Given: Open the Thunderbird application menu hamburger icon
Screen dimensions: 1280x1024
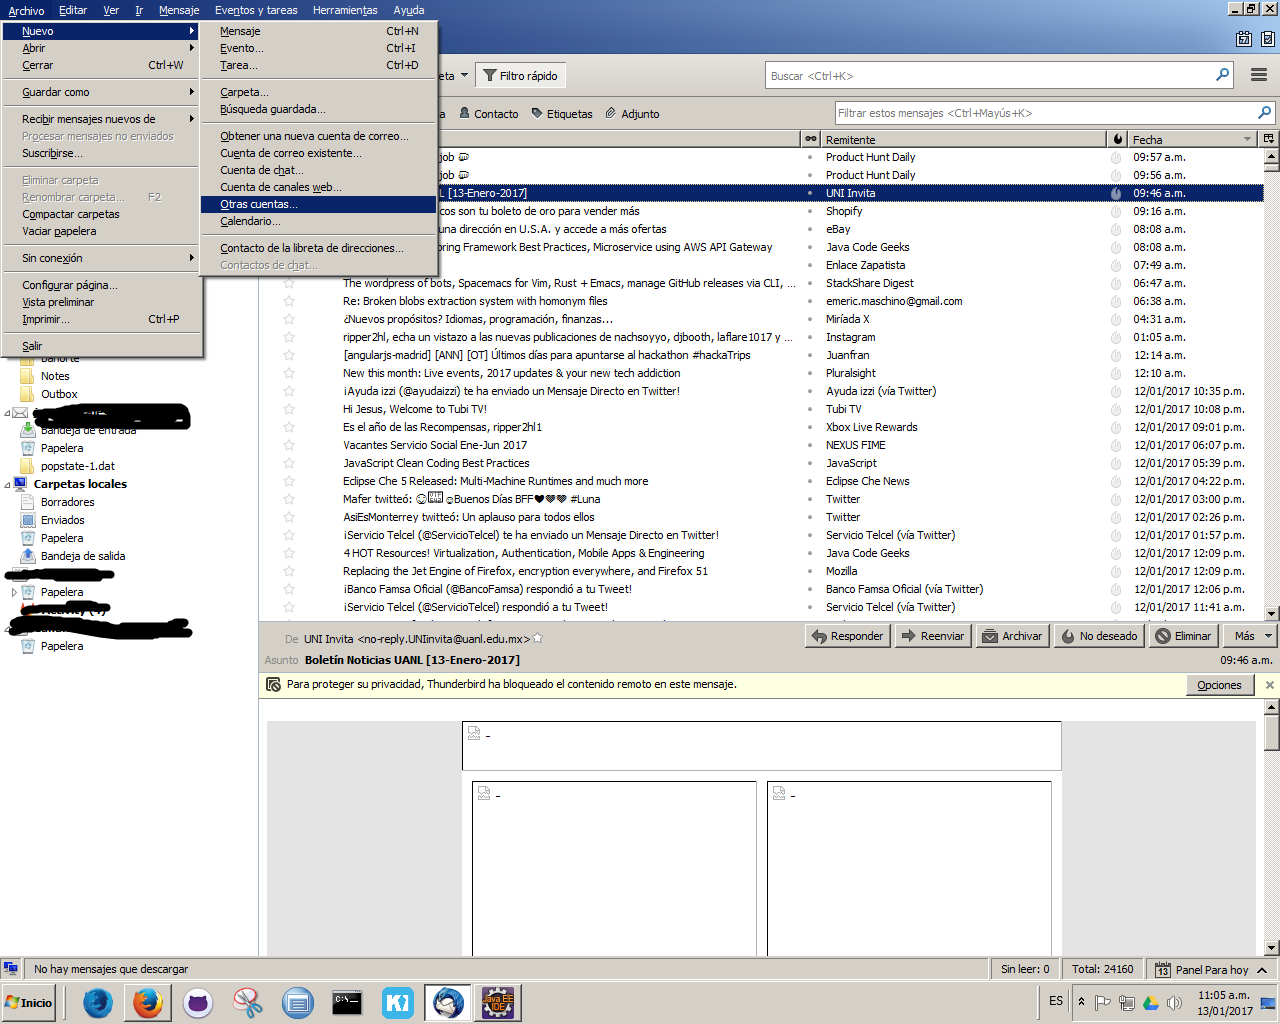Looking at the screenshot, I should (x=1259, y=75).
